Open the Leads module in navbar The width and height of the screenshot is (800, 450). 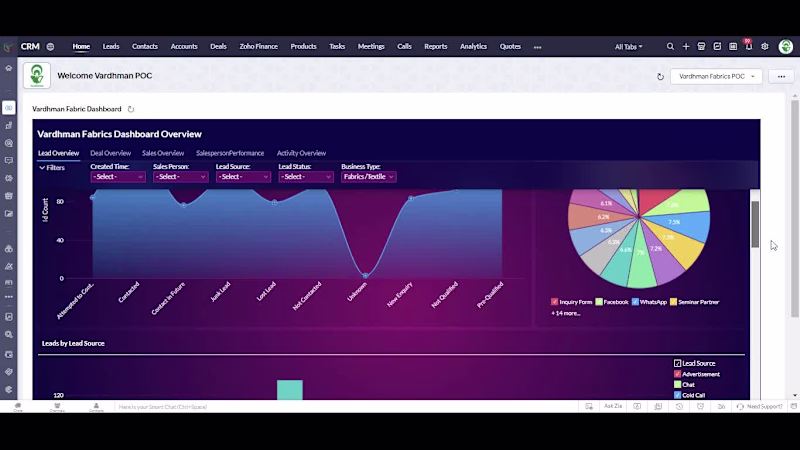(111, 46)
